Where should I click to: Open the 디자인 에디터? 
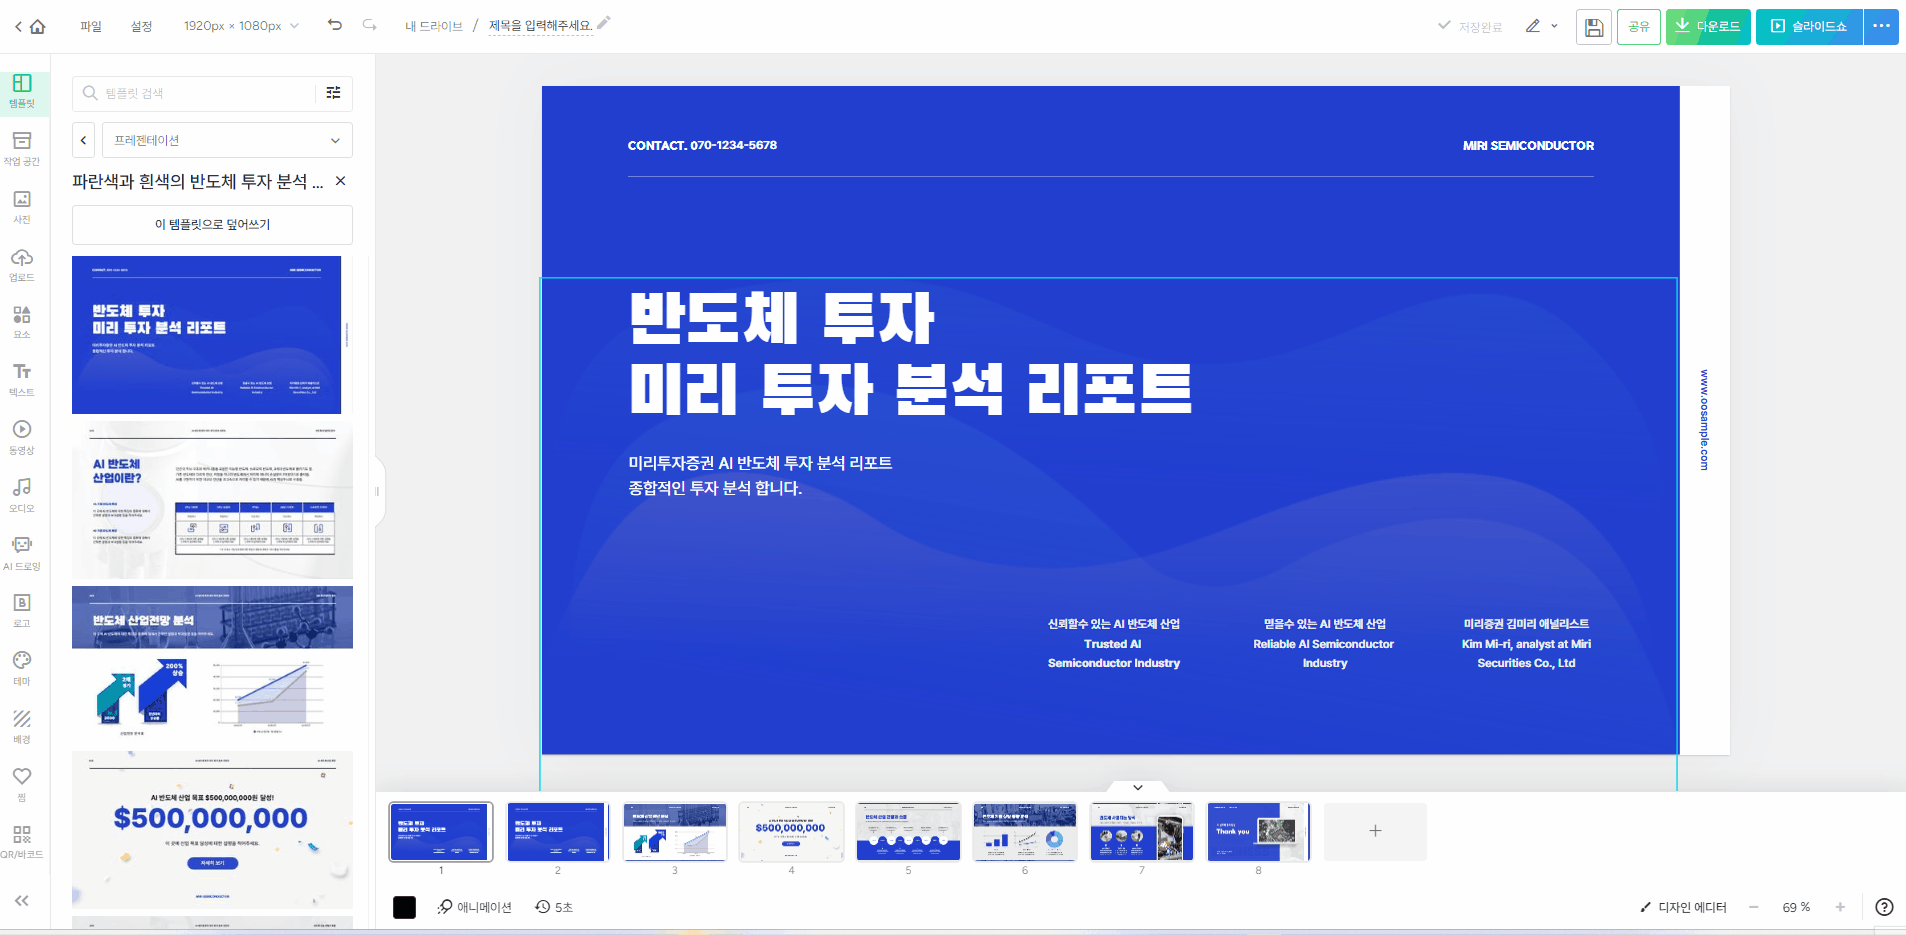[x=1683, y=907]
